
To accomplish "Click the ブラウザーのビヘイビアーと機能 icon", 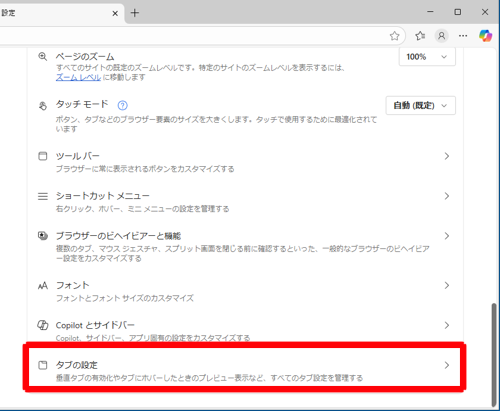I will [43, 236].
